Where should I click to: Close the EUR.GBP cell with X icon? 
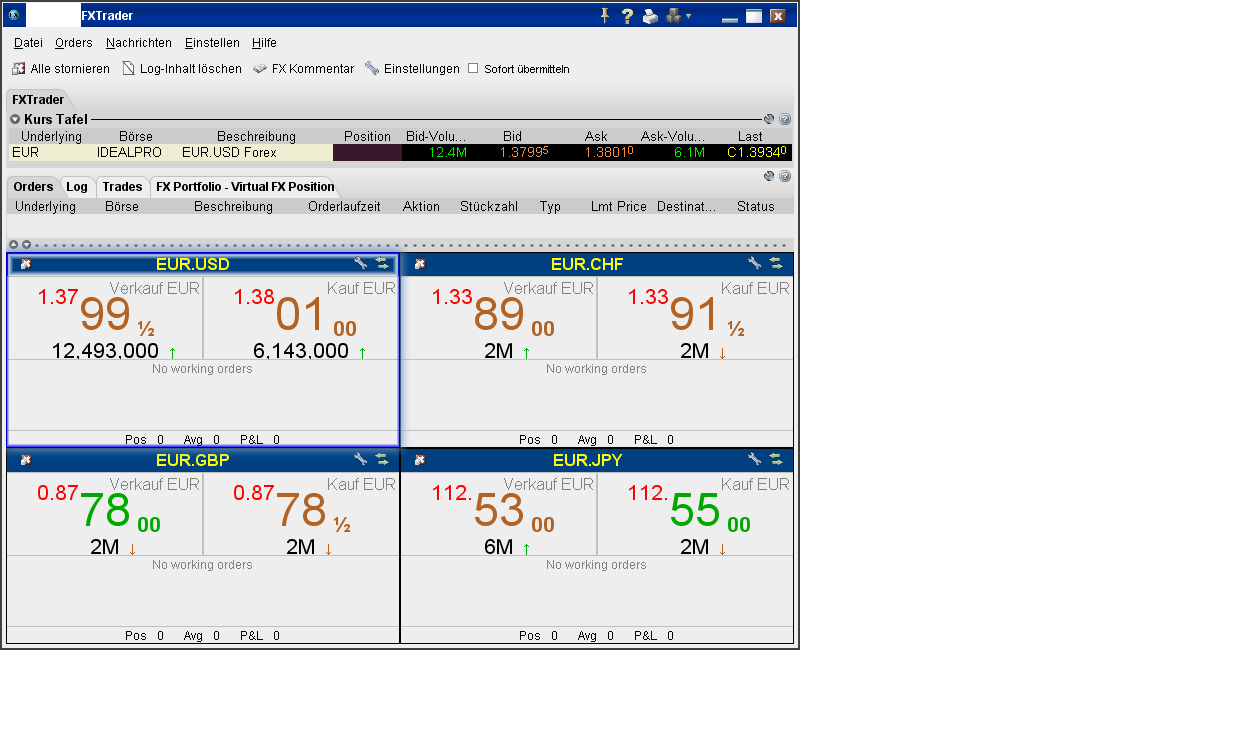(x=26, y=460)
